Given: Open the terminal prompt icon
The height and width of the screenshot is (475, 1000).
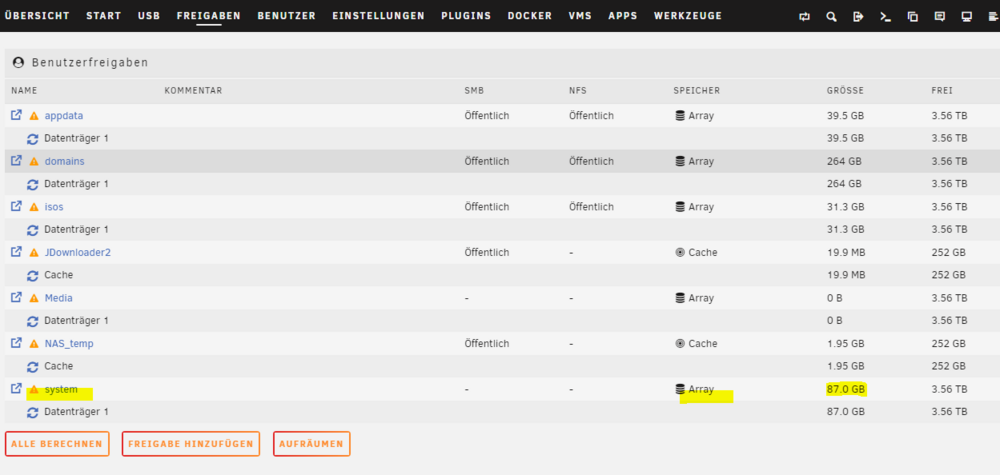Looking at the screenshot, I should [885, 17].
